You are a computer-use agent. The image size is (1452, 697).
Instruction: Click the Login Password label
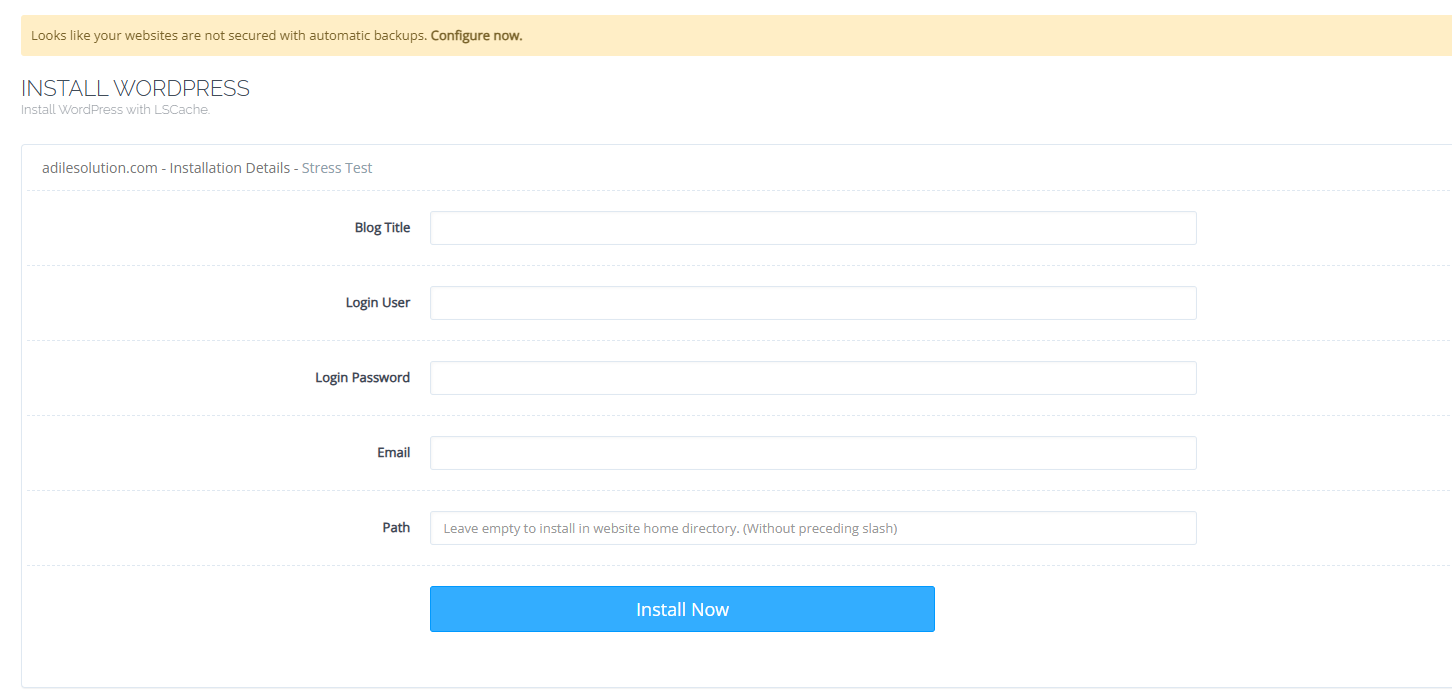point(363,378)
